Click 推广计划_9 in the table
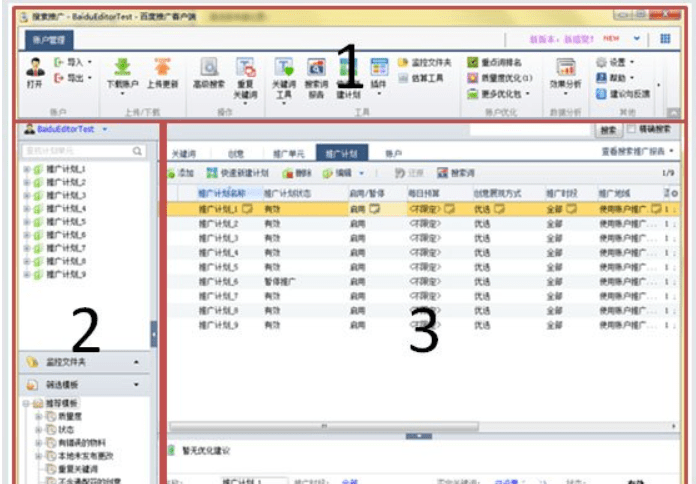Image resolution: width=696 pixels, height=484 pixels. (218, 325)
